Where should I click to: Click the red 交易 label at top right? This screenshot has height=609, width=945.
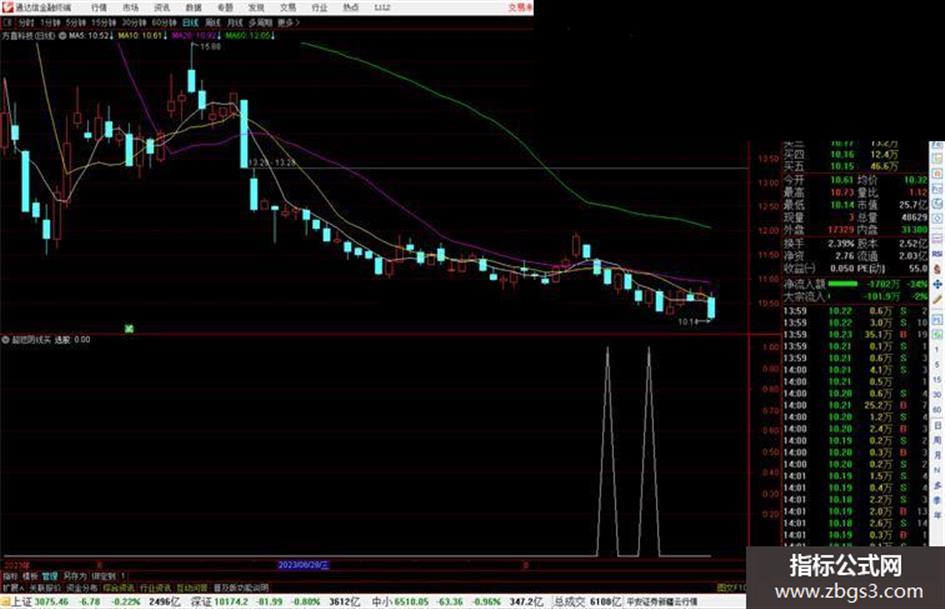[x=519, y=7]
